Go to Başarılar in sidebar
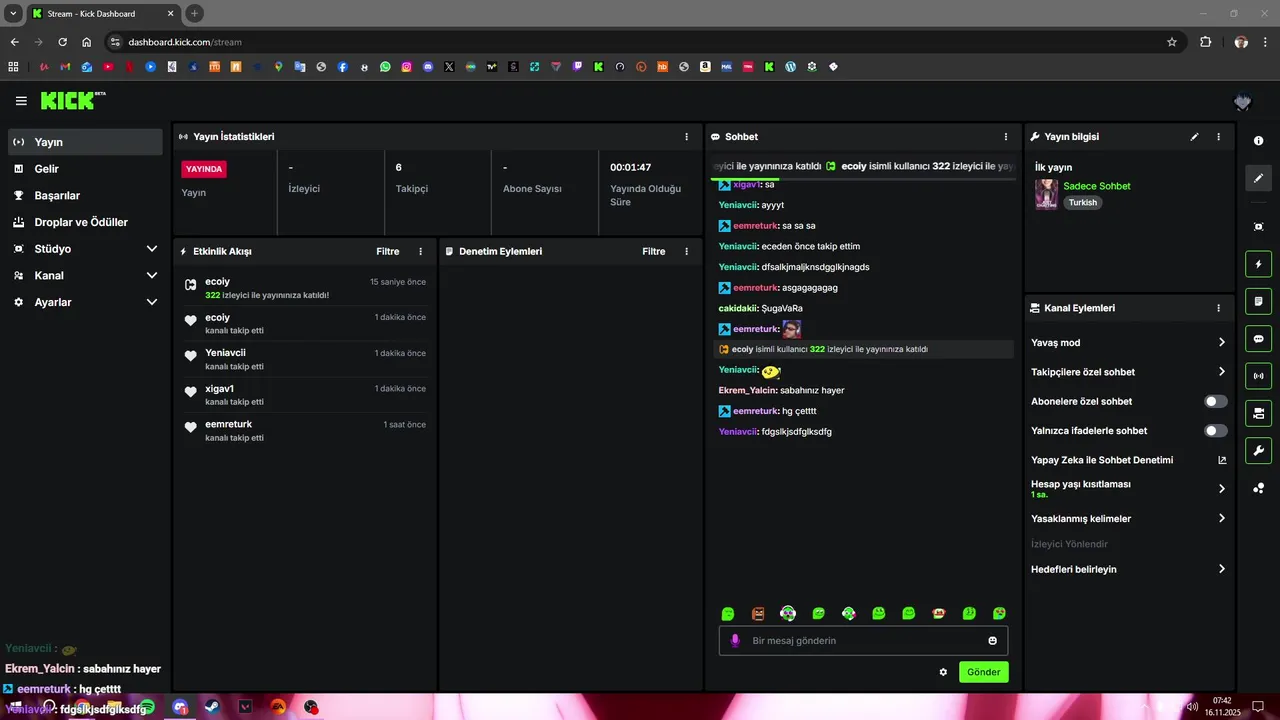Screen dimensions: 1280x720 tap(85, 196)
